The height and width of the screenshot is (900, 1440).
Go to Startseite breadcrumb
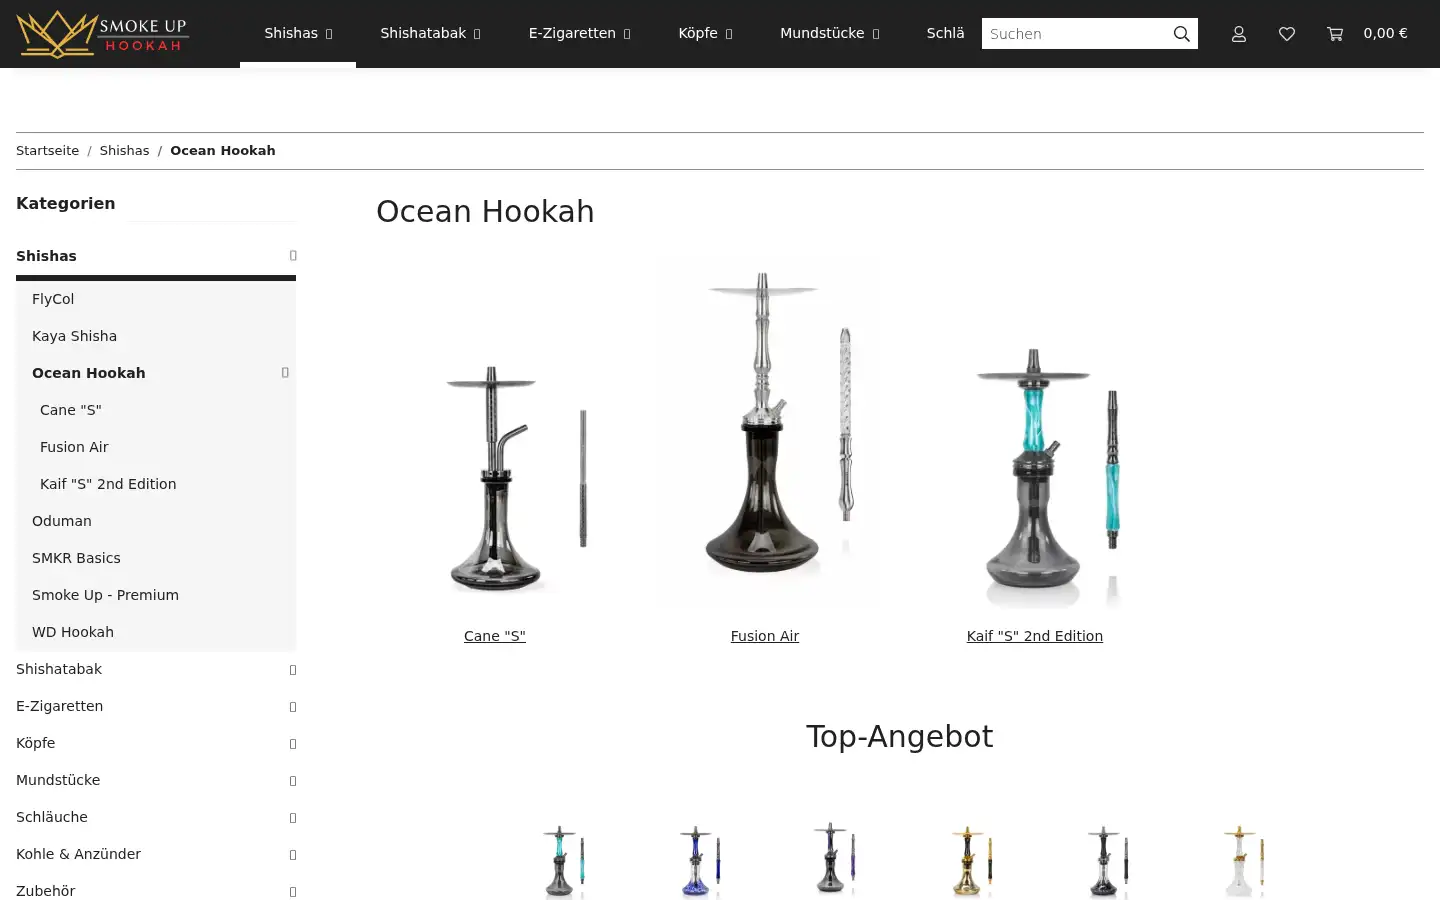click(47, 151)
